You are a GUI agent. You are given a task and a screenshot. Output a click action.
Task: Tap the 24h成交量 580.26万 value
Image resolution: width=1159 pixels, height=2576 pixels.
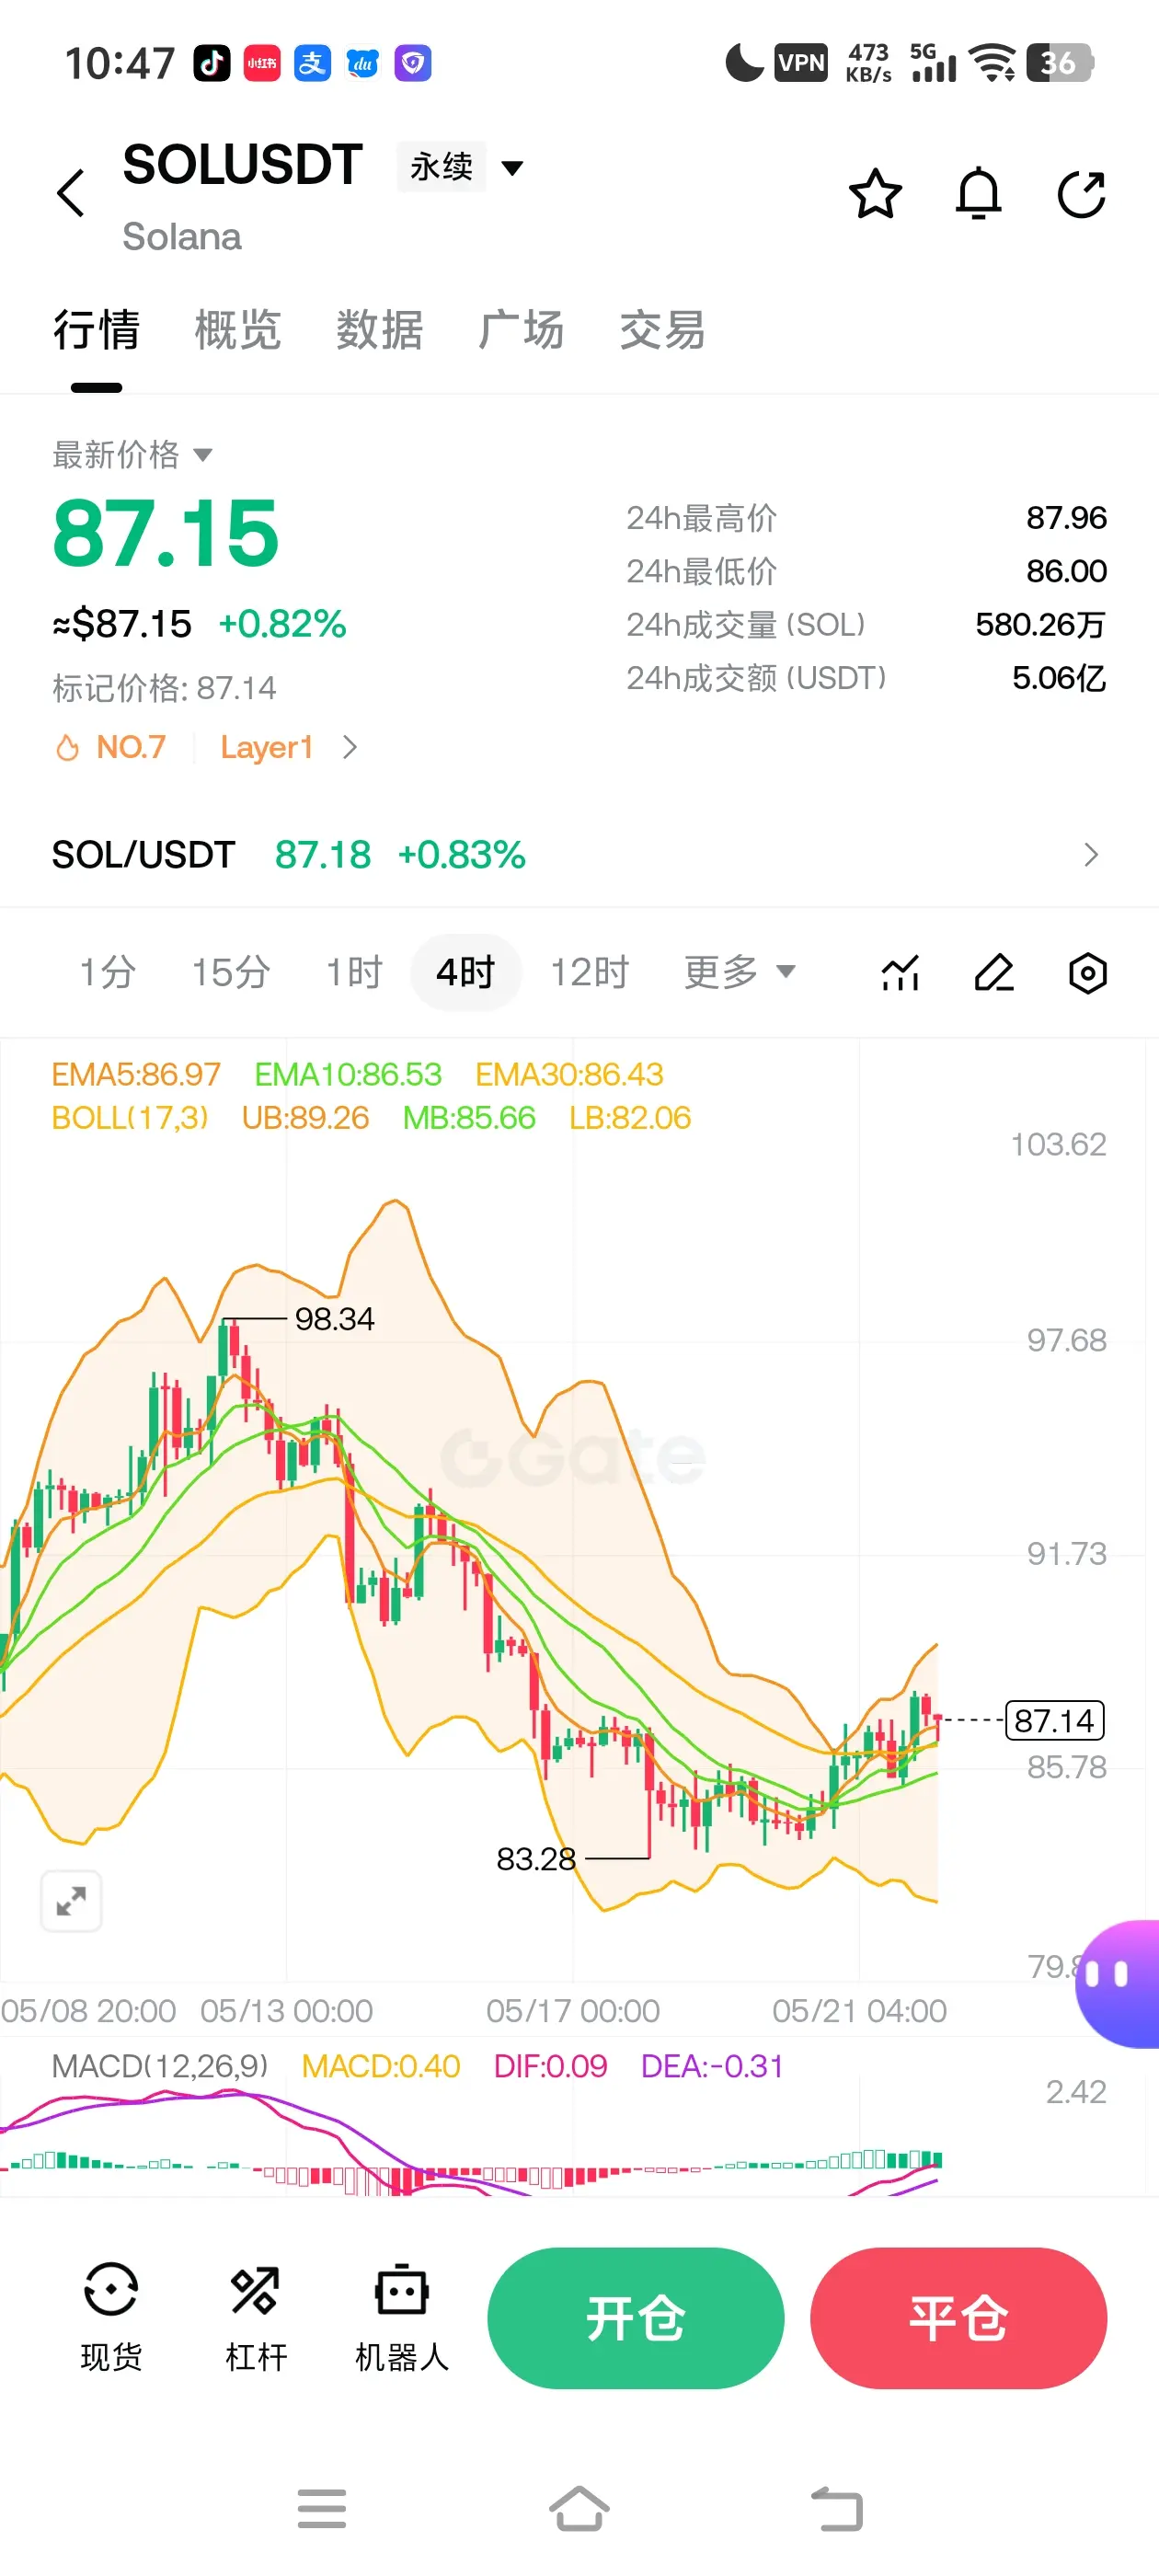pyautogui.click(x=1041, y=625)
